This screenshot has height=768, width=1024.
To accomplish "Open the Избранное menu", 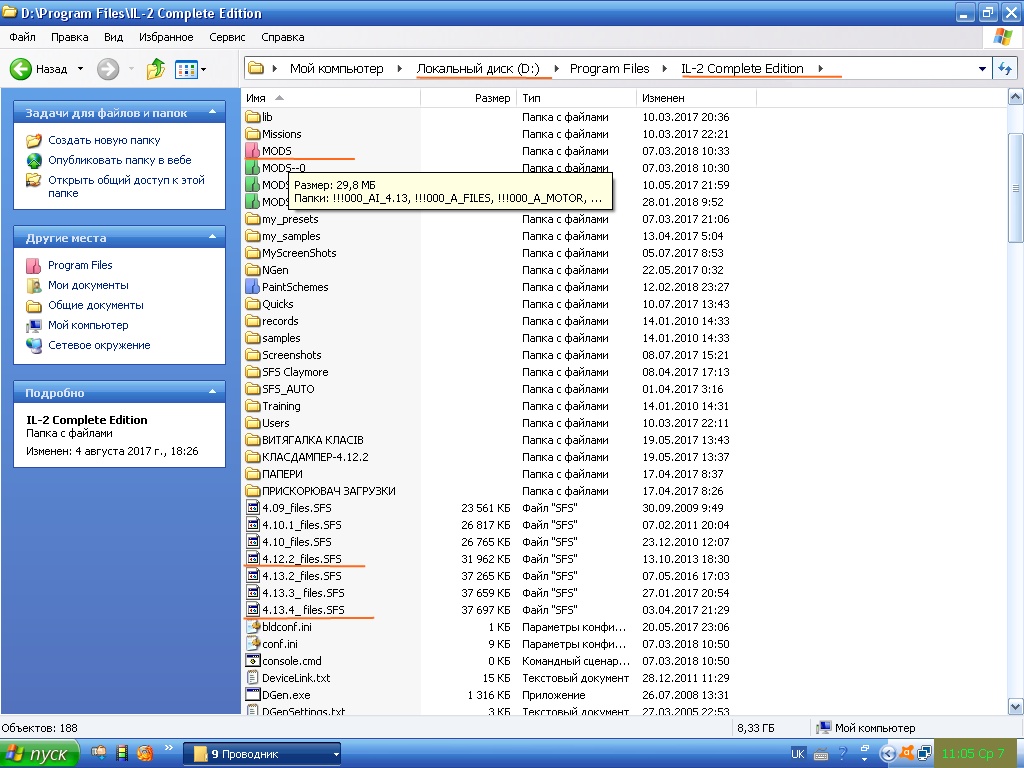I will tap(166, 37).
